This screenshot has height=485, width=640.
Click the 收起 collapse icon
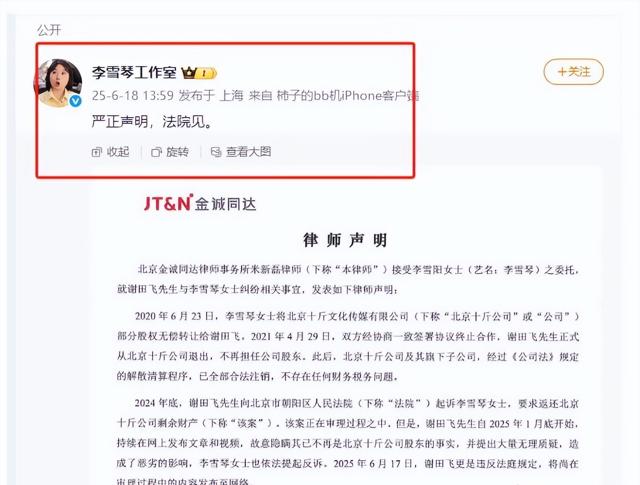[97, 152]
